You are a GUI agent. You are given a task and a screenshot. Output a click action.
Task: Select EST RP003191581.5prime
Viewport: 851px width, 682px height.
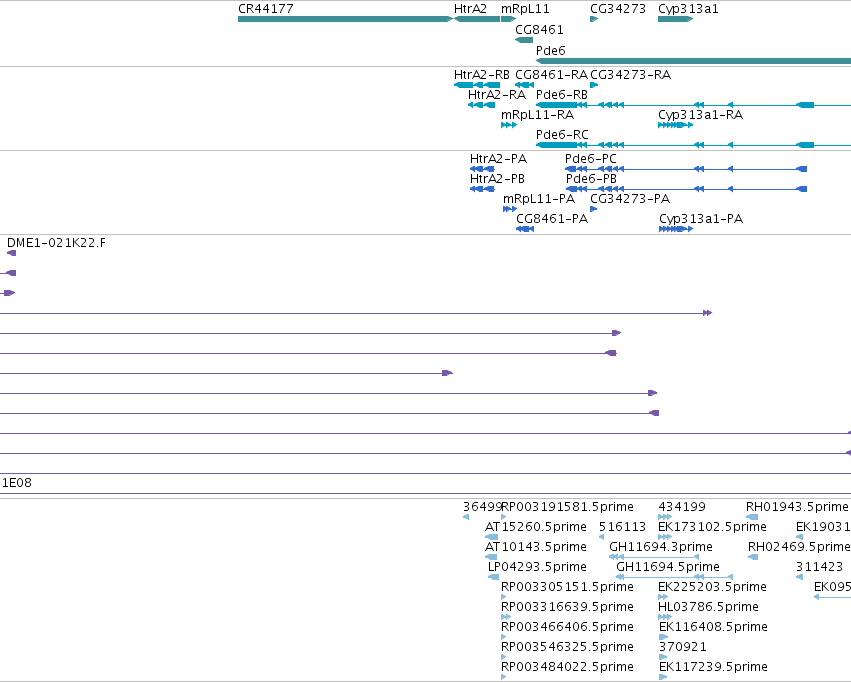[567, 507]
